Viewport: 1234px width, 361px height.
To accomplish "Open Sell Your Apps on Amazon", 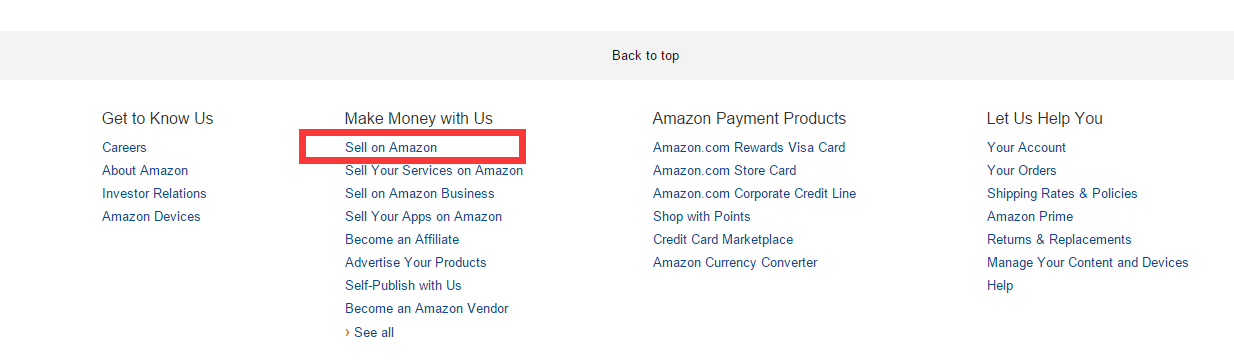I will point(424,216).
